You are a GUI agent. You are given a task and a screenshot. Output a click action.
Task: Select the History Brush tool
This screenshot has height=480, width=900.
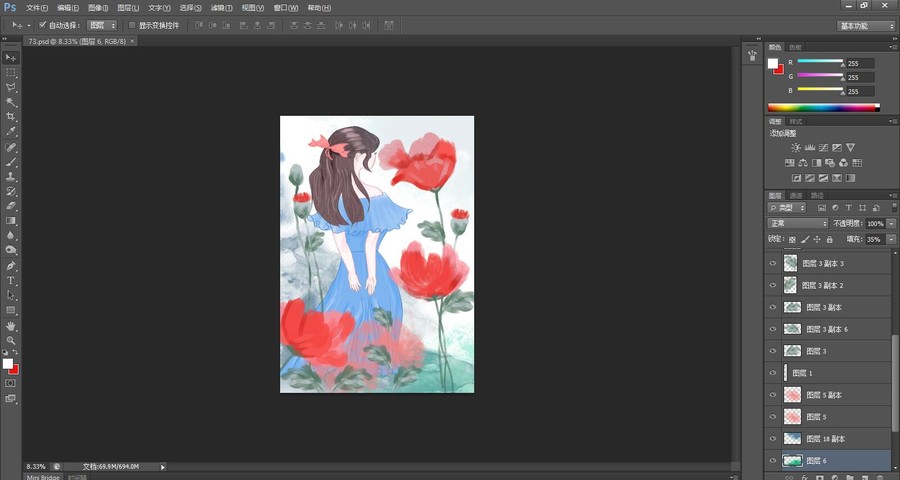point(10,191)
